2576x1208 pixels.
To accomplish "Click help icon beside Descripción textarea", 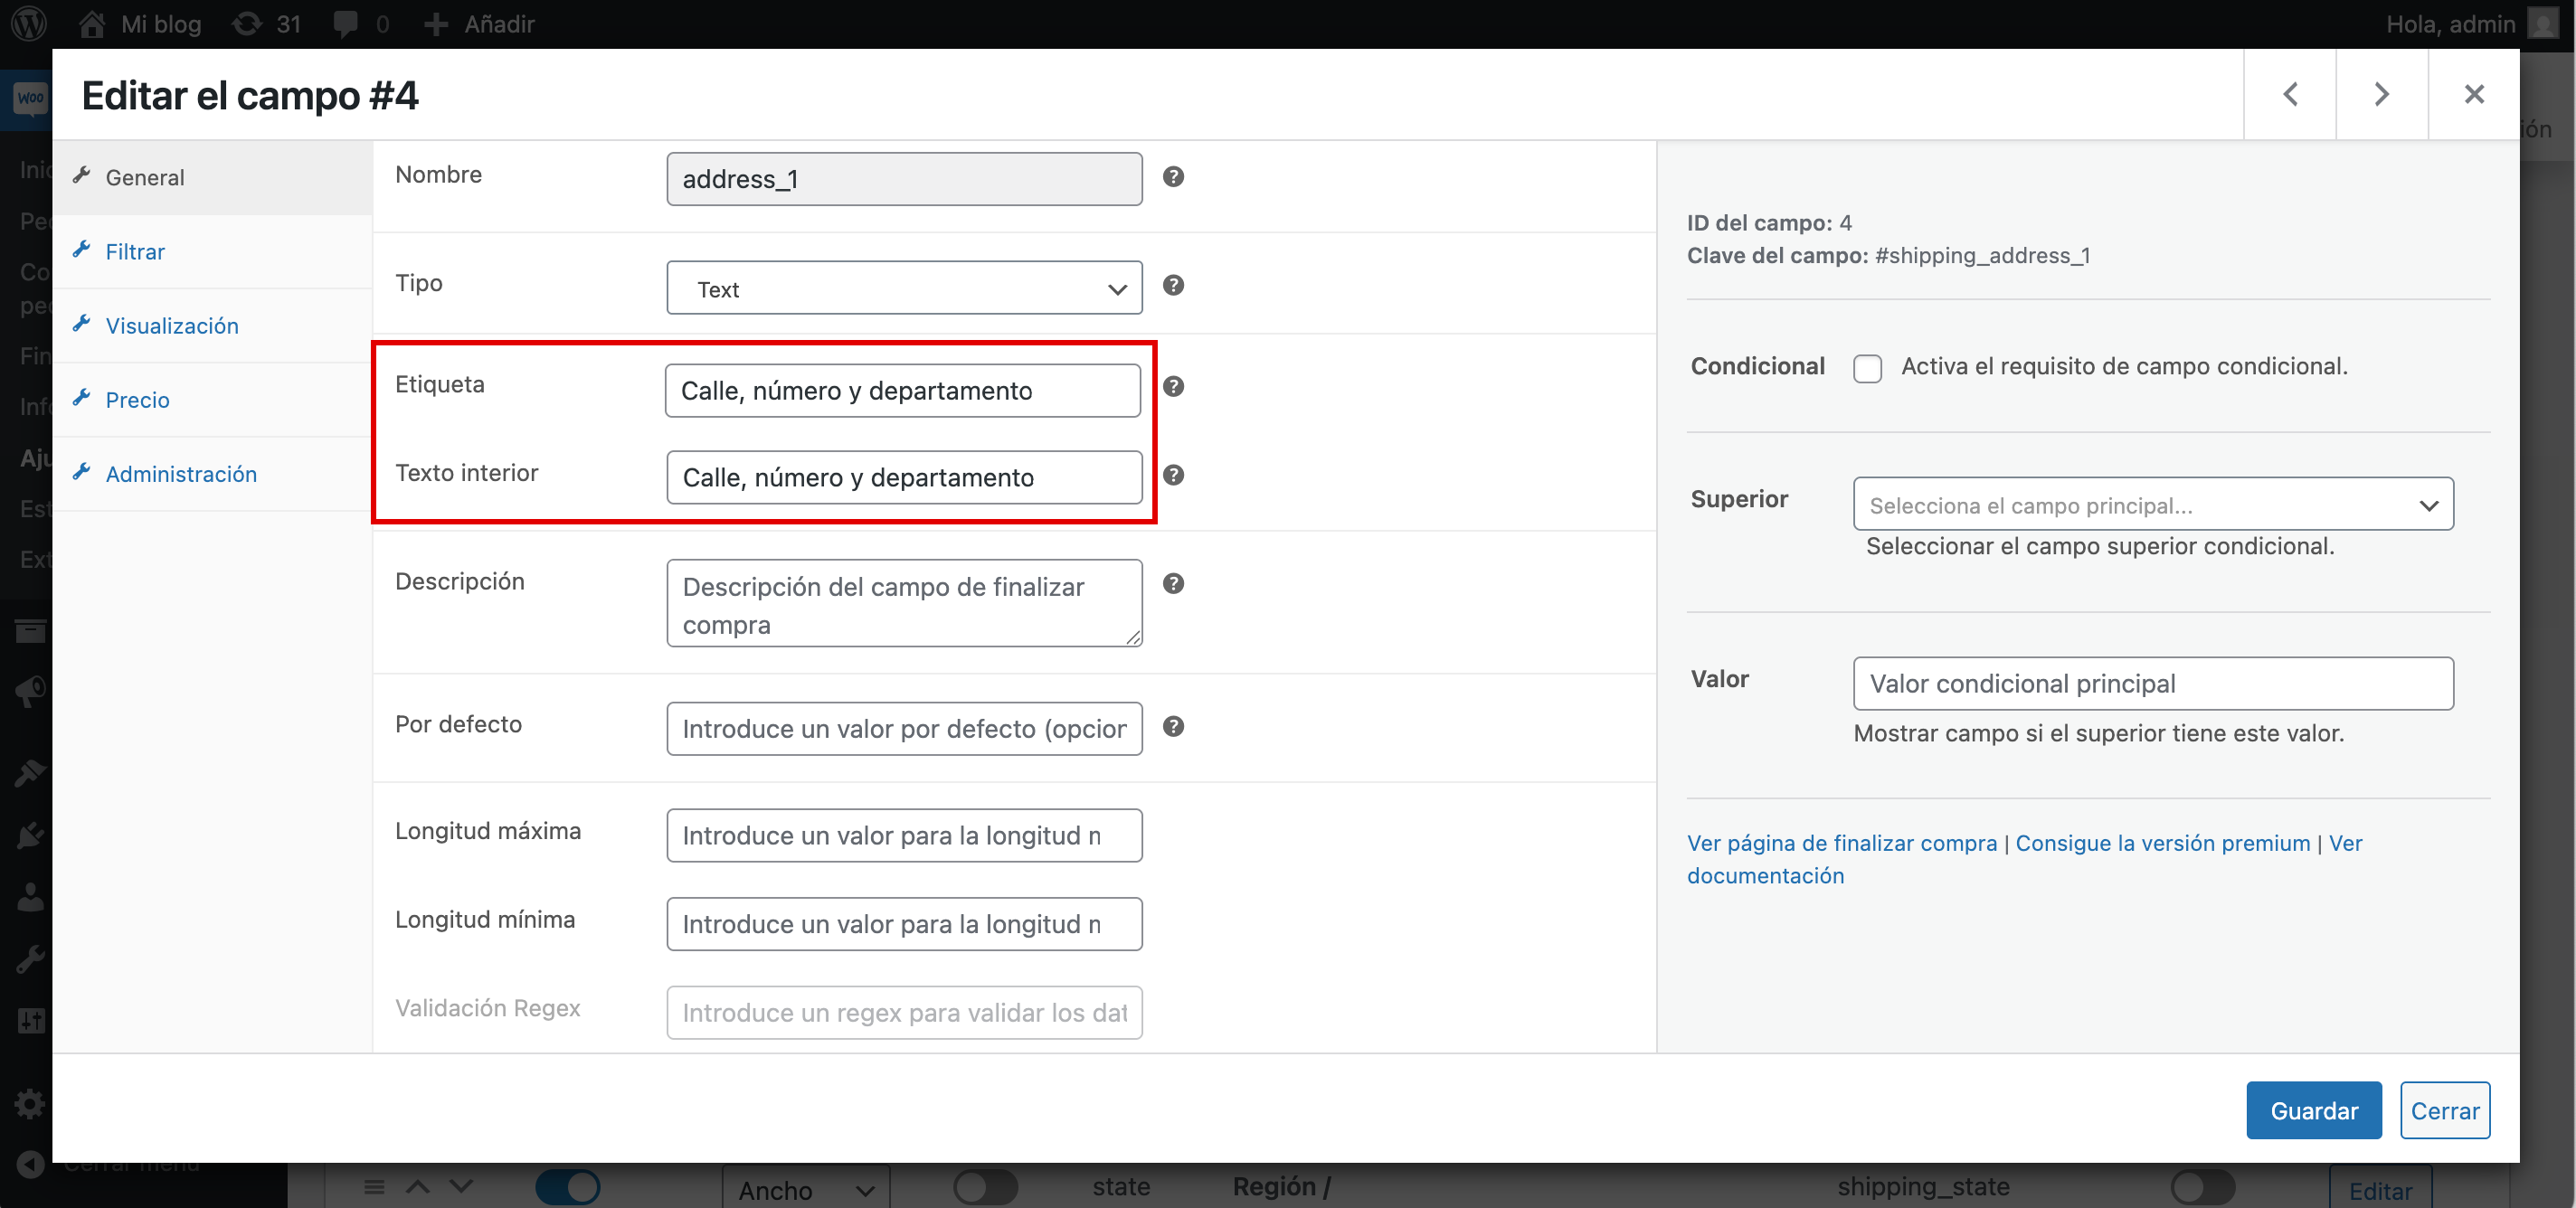I will click(x=1173, y=584).
